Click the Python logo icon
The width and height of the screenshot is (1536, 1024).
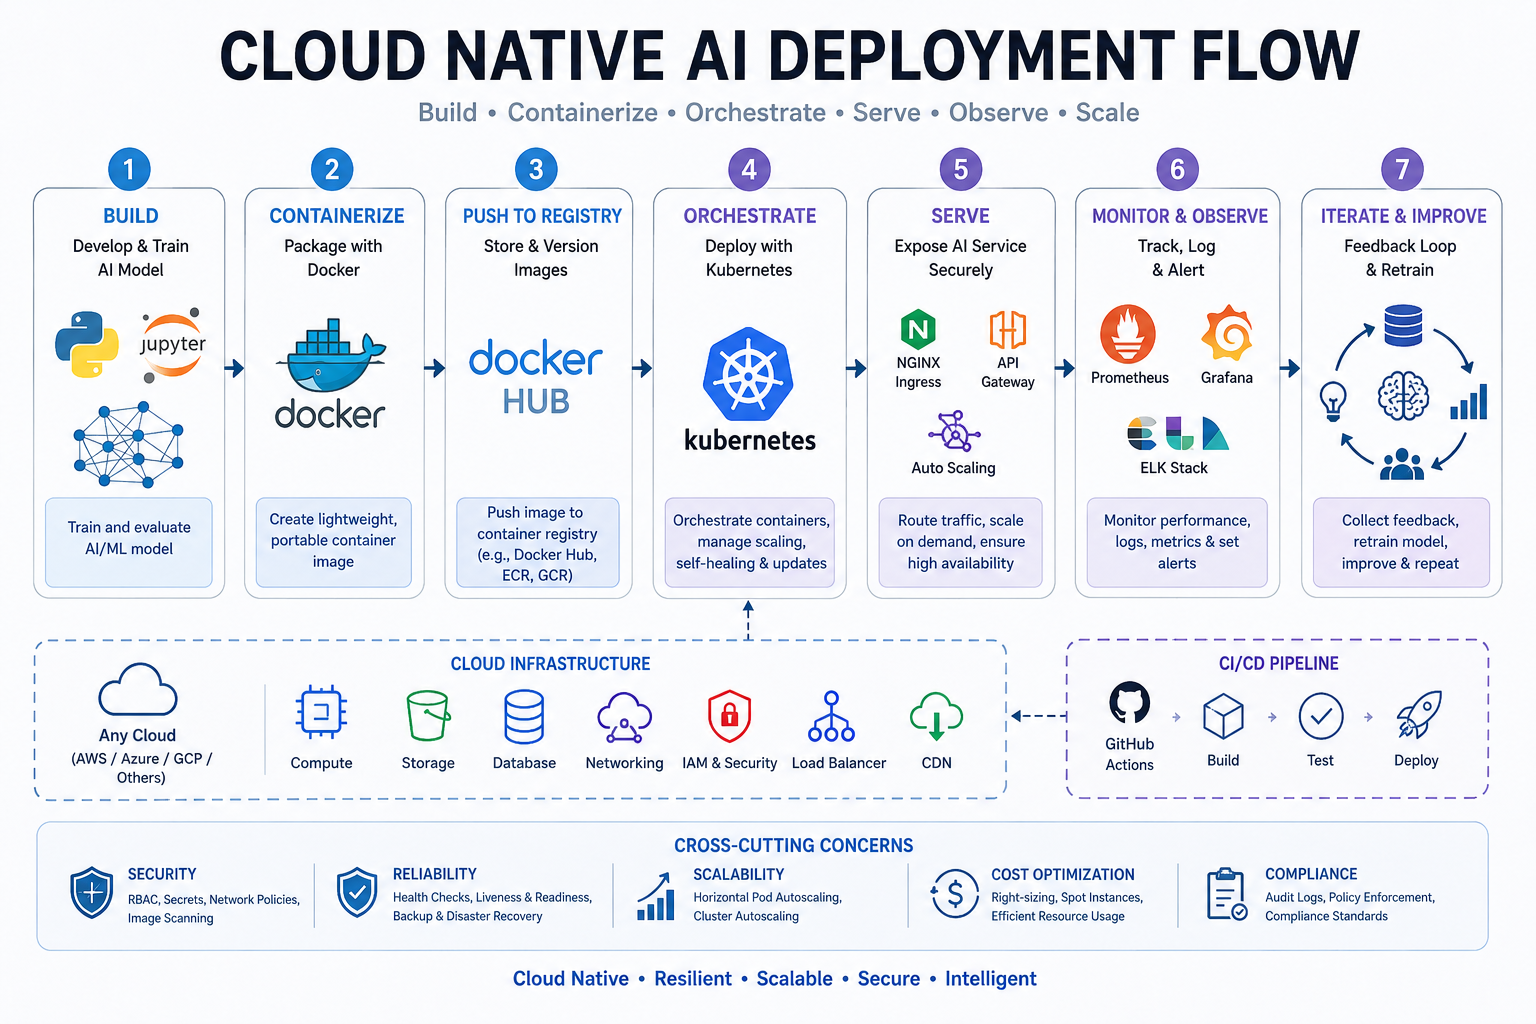(87, 344)
